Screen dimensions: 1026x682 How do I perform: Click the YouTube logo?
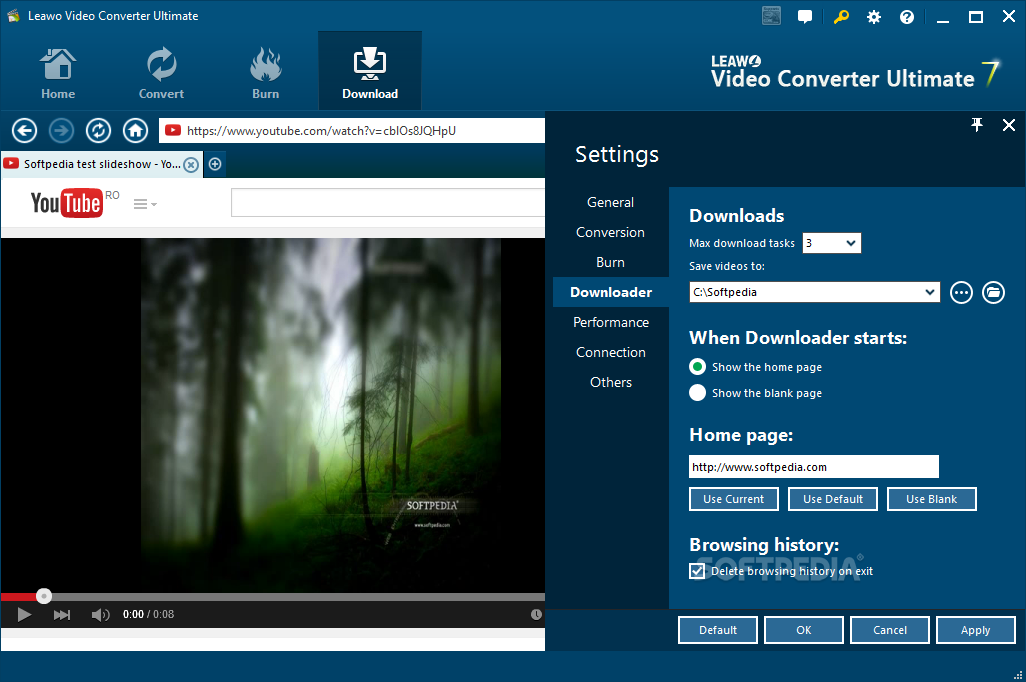pyautogui.click(x=66, y=203)
